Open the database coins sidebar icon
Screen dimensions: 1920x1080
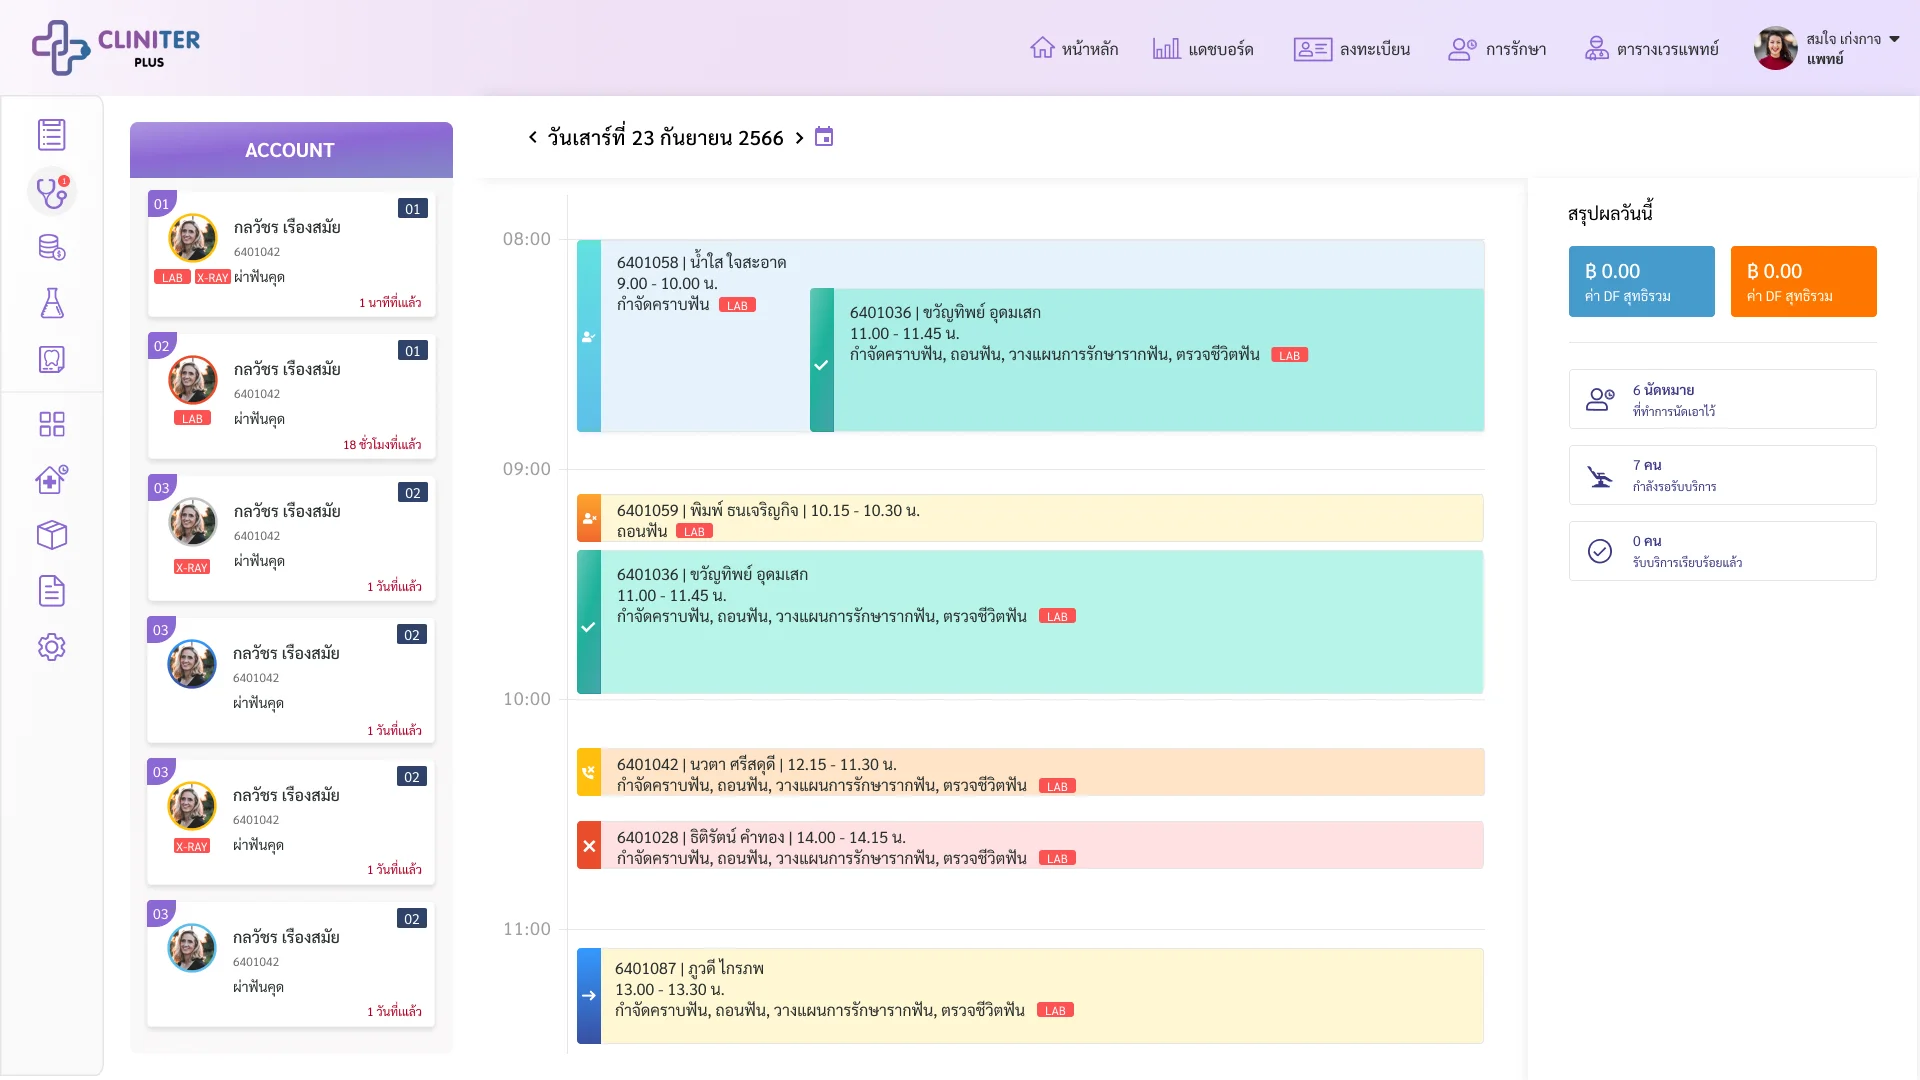point(52,247)
